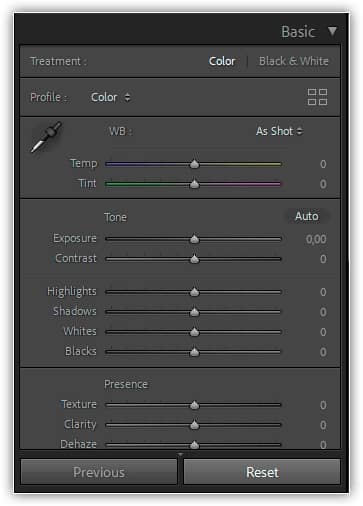Click the small panel collapse arrow above Reset
The image size is (363, 506).
180,454
